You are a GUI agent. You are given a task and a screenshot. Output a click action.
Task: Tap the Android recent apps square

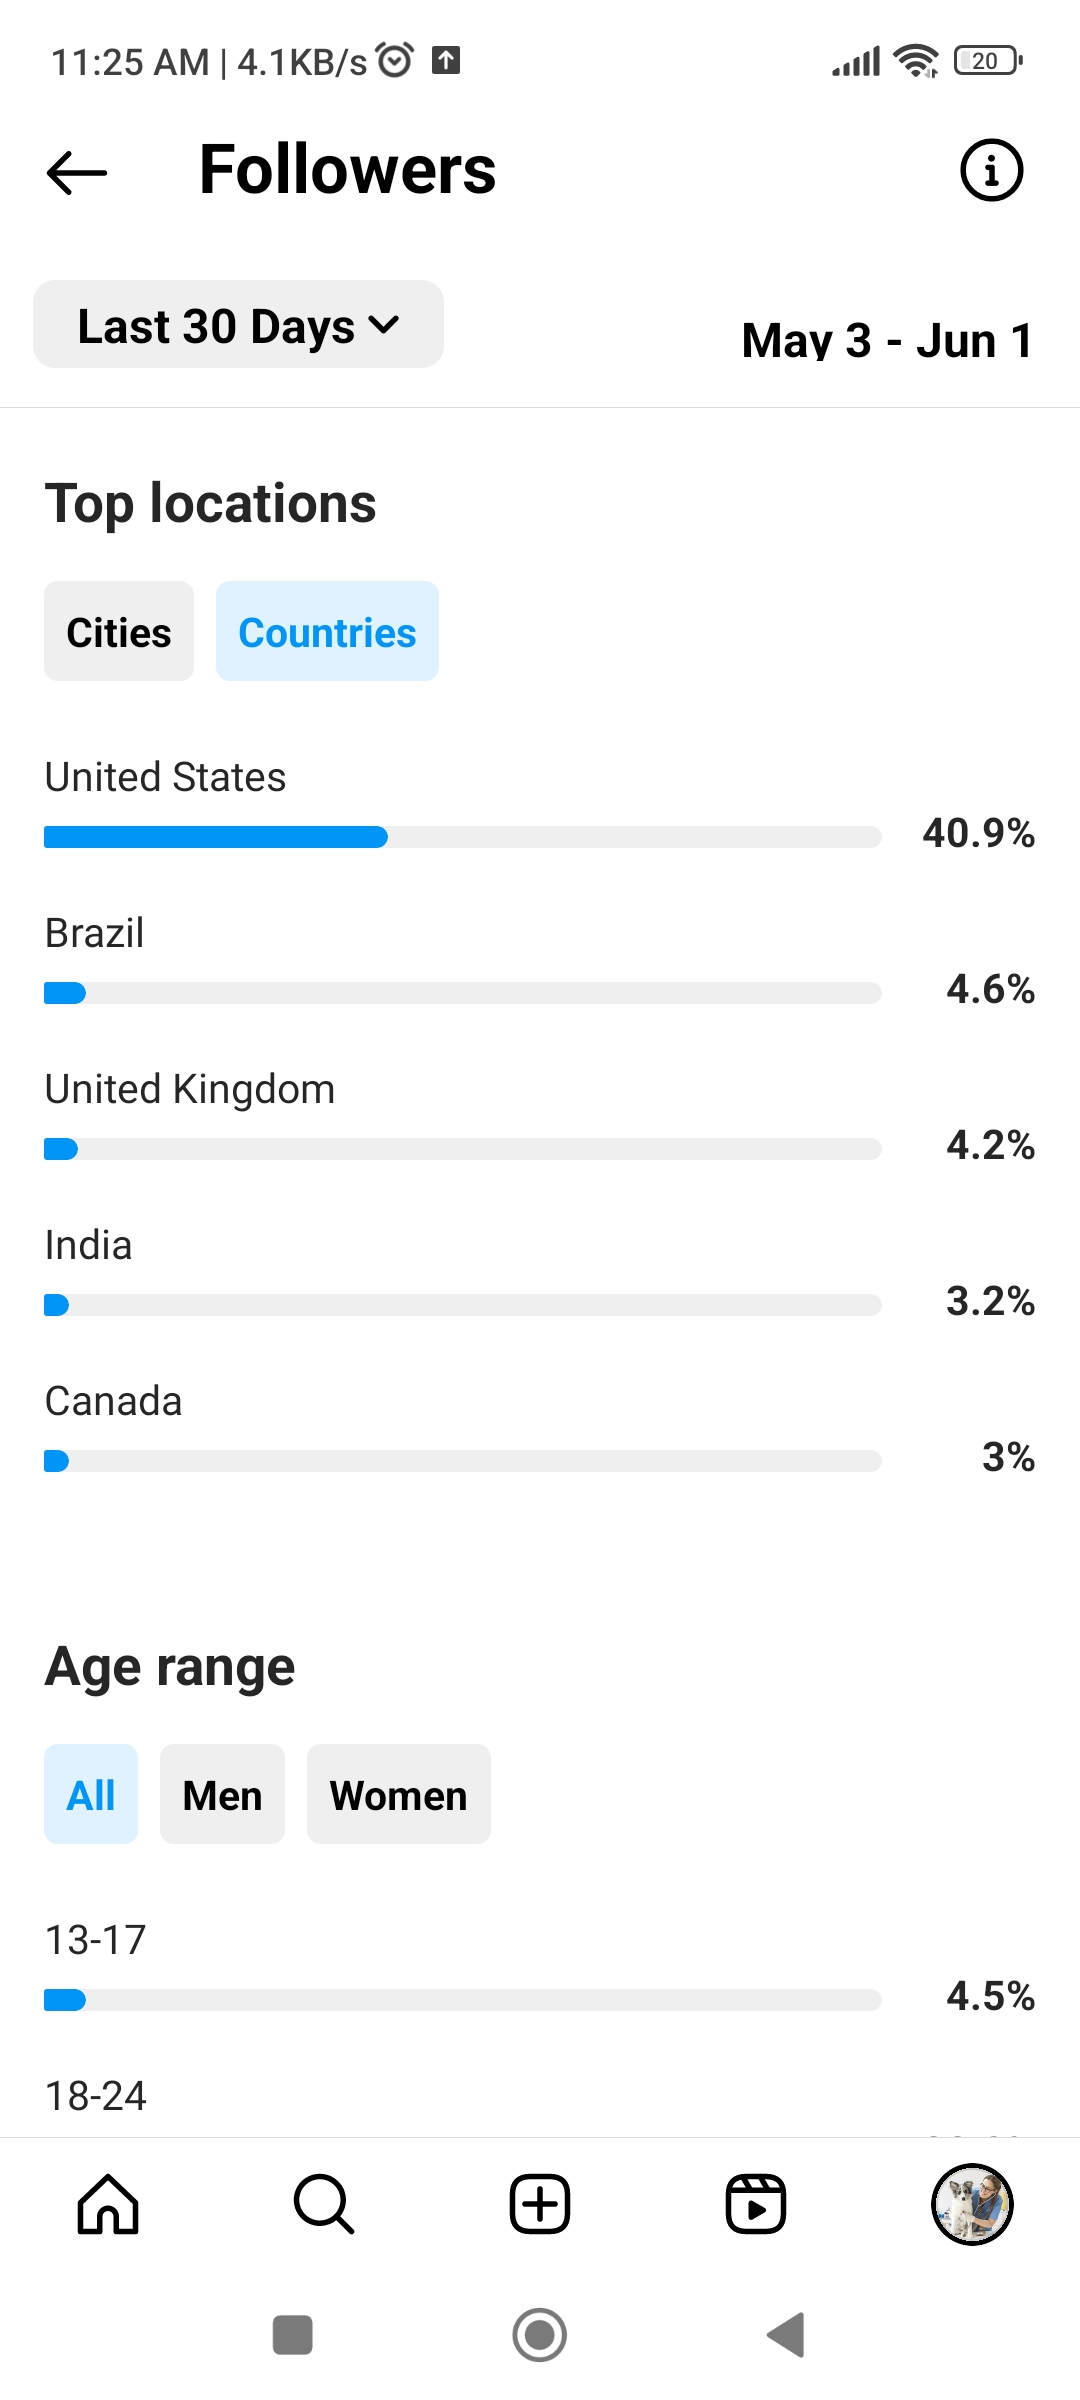coord(293,2335)
